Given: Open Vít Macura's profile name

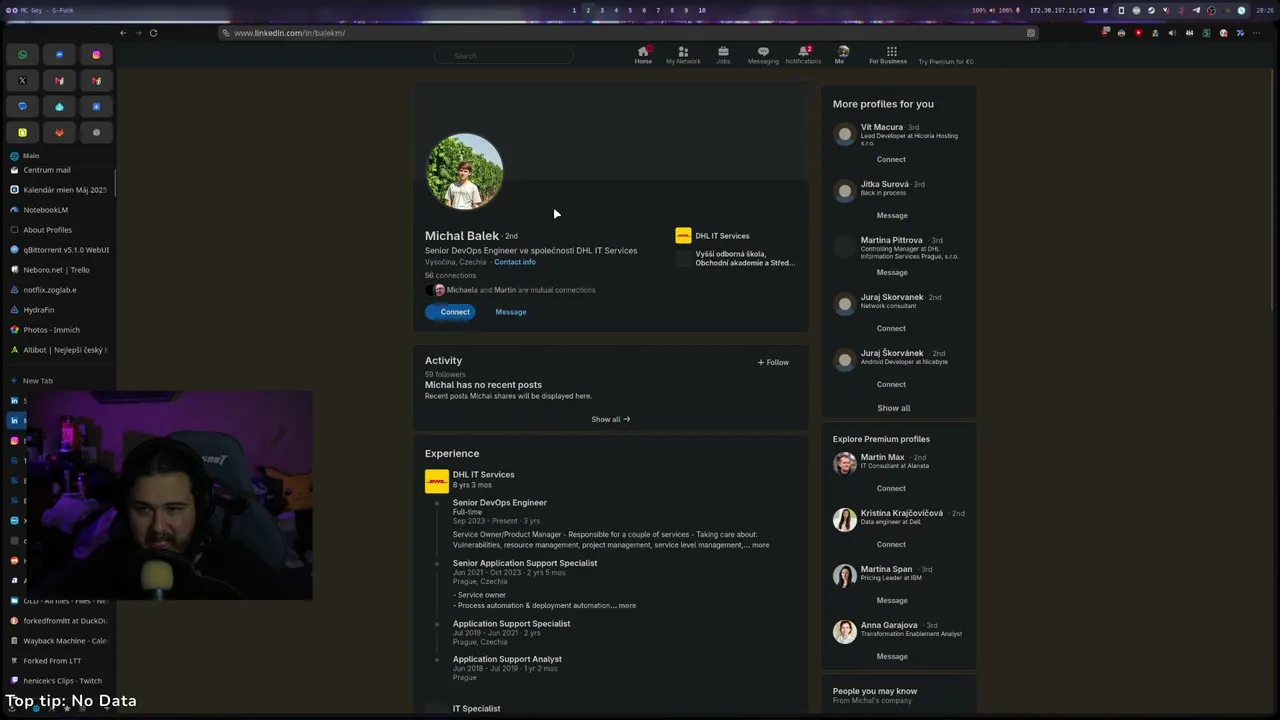Looking at the screenshot, I should coord(882,127).
